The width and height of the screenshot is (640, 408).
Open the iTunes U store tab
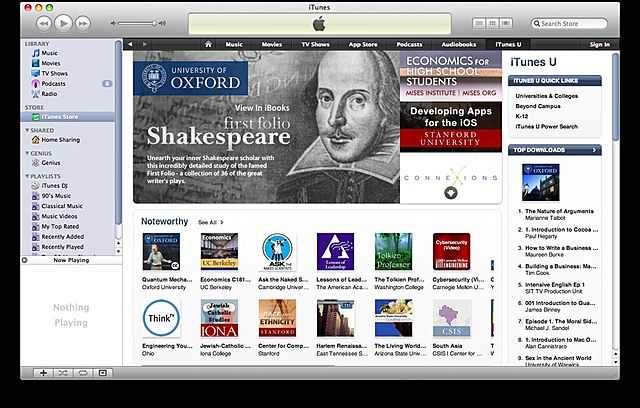tap(508, 44)
